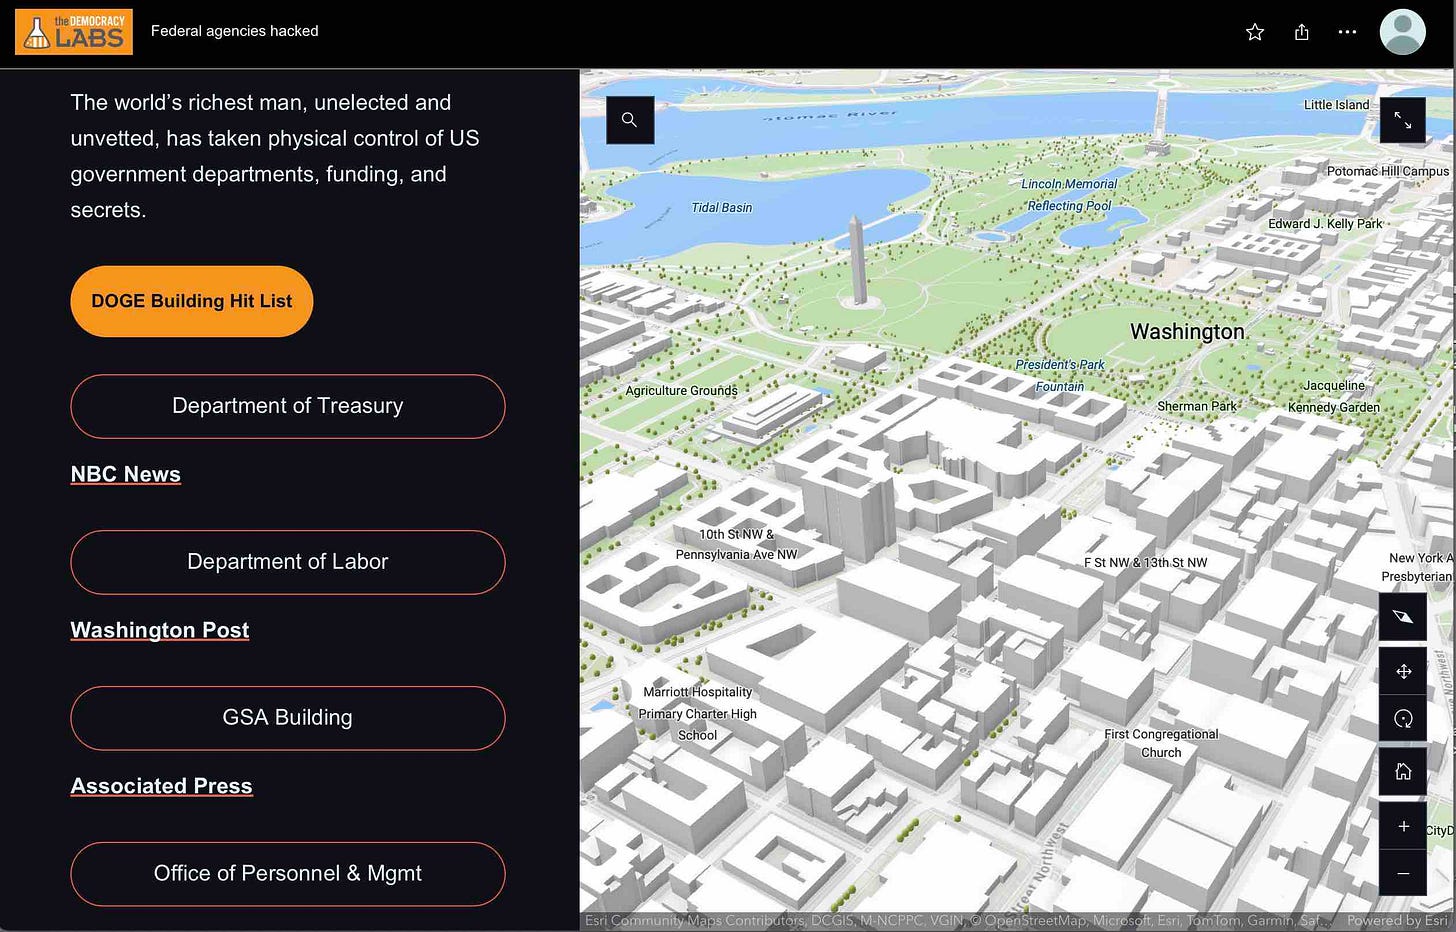Viewport: 1456px width, 932px height.
Task: Click the Washington Monument on map
Action: click(x=857, y=260)
